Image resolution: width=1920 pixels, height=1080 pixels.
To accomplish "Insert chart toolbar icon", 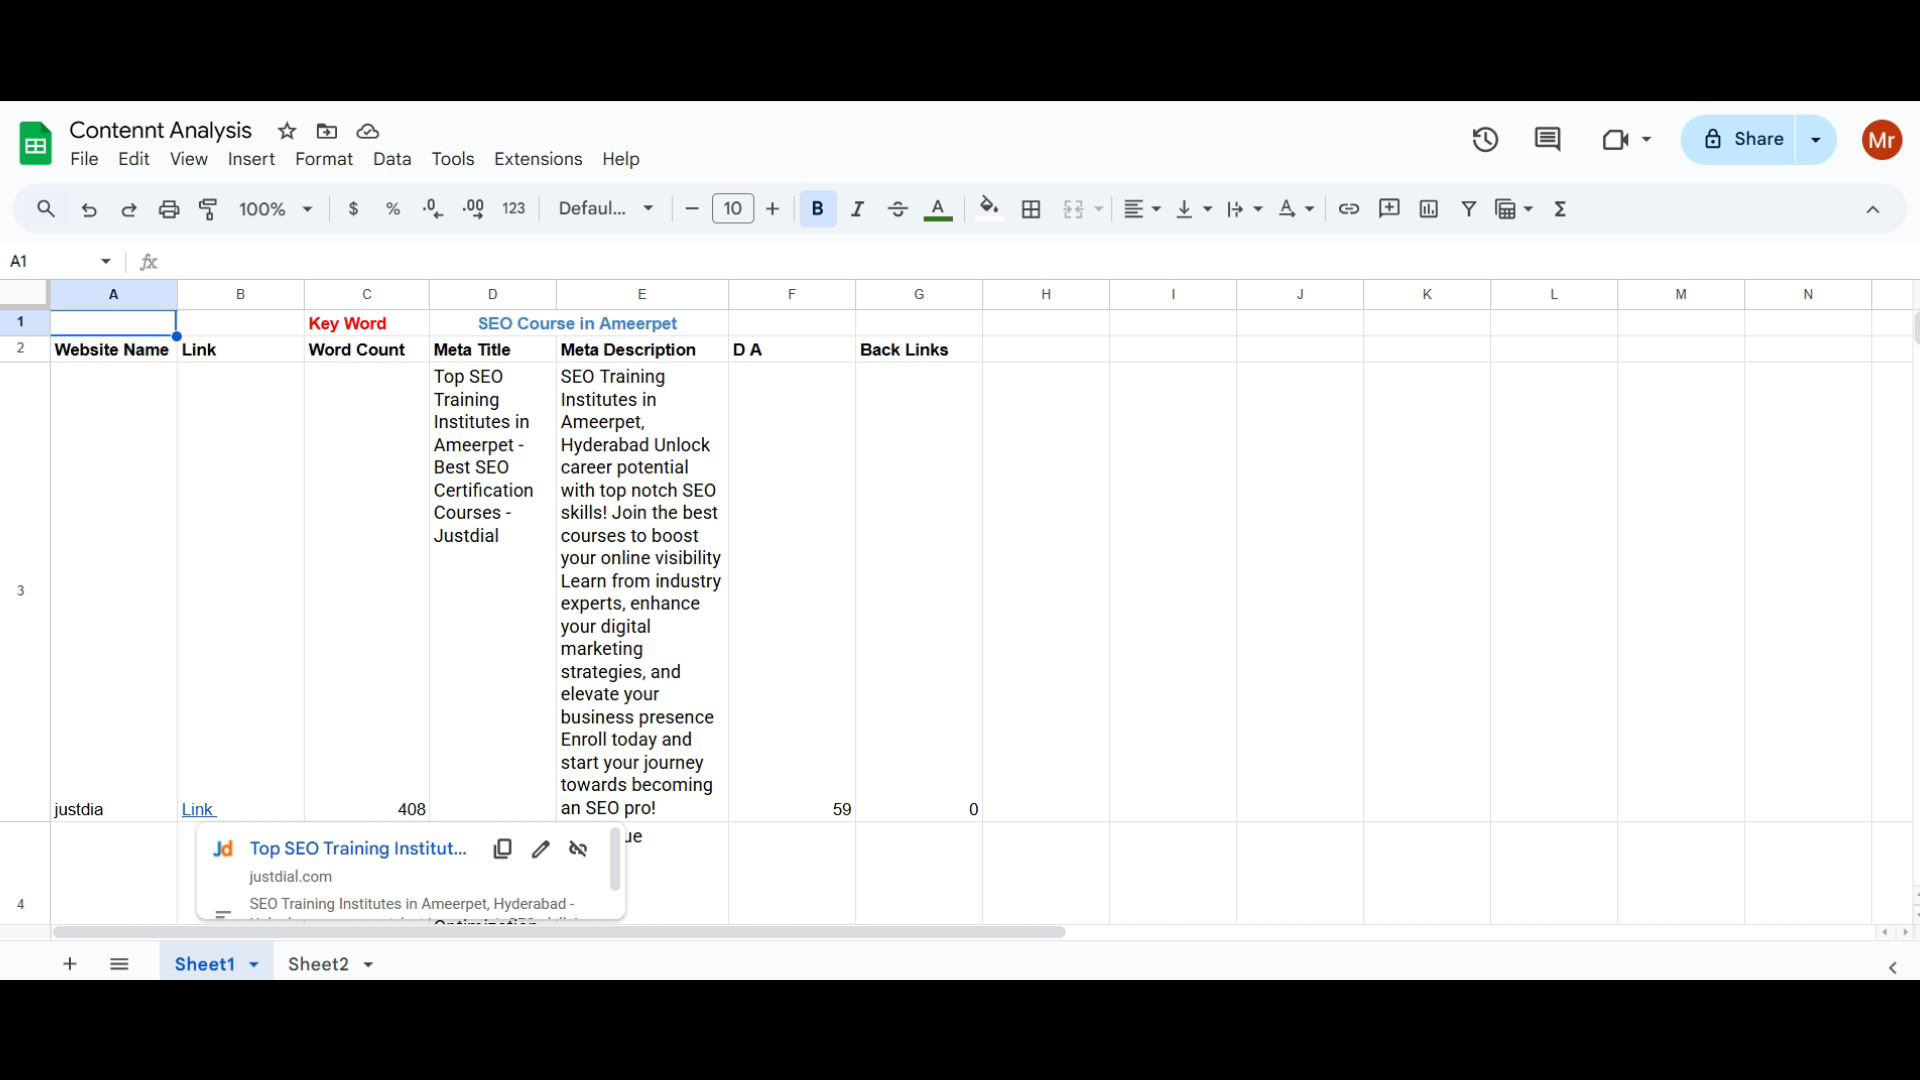I will tap(1429, 209).
